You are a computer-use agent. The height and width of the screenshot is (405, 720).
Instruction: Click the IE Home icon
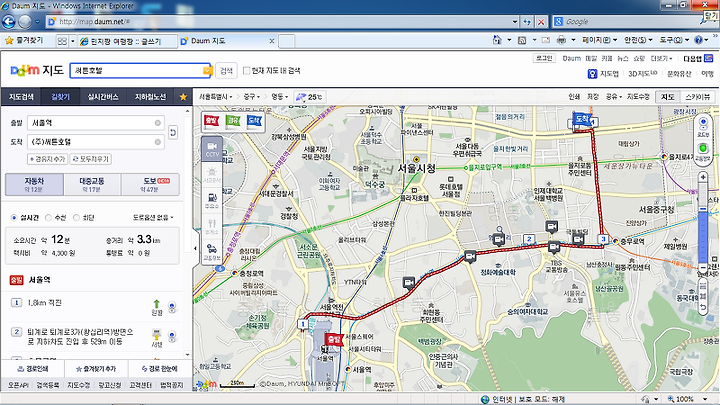(497, 40)
